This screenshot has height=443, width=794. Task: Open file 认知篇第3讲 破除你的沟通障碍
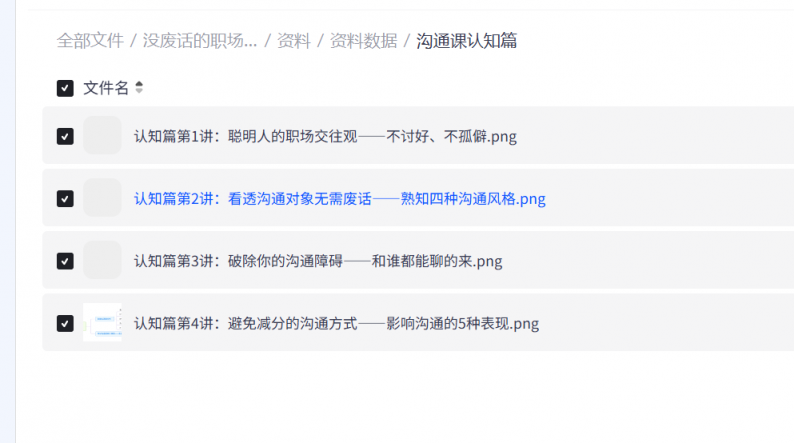[x=318, y=261]
